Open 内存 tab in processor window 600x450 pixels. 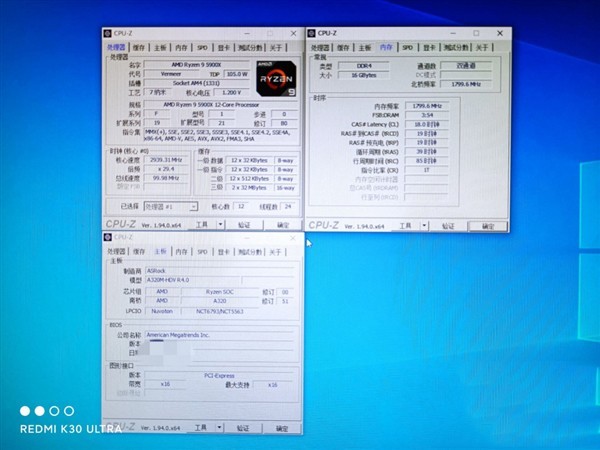181,47
